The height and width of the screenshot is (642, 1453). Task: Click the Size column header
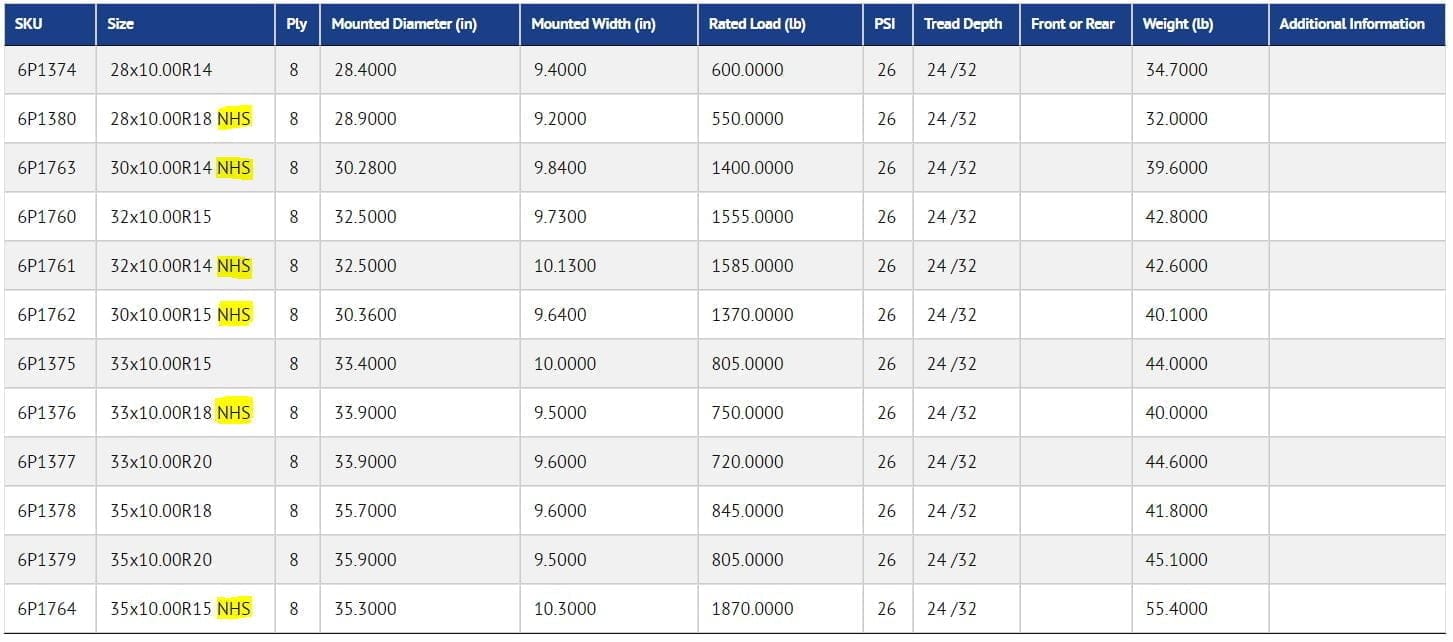(x=121, y=24)
